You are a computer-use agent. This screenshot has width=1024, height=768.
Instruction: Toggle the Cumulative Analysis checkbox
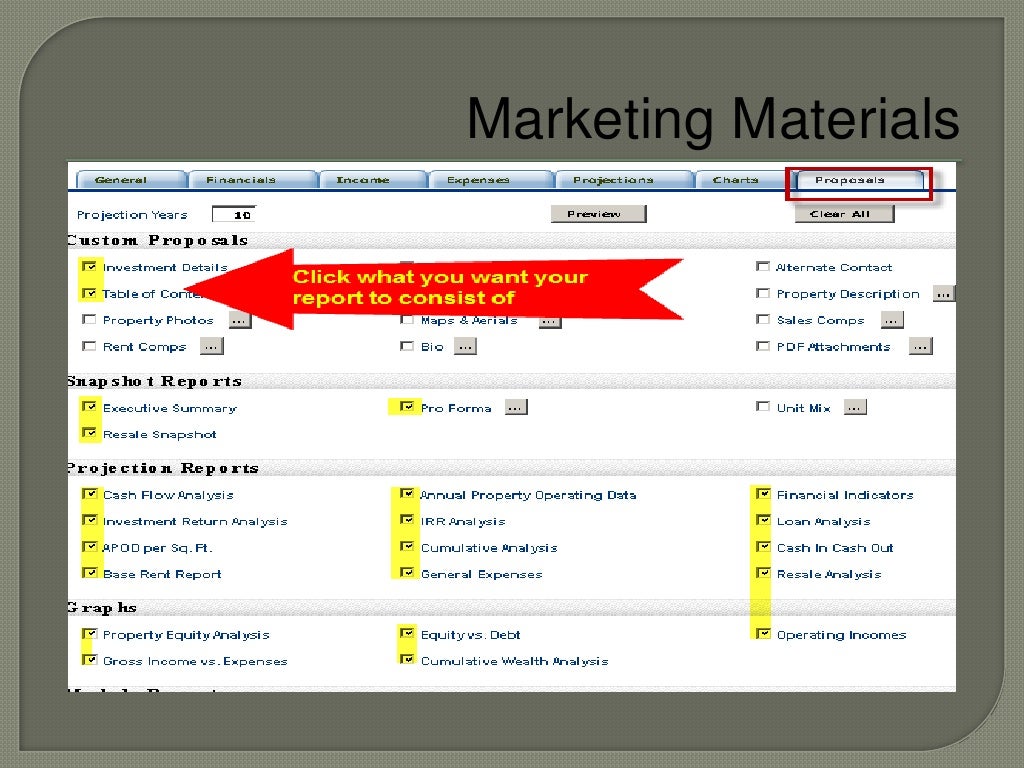click(407, 547)
